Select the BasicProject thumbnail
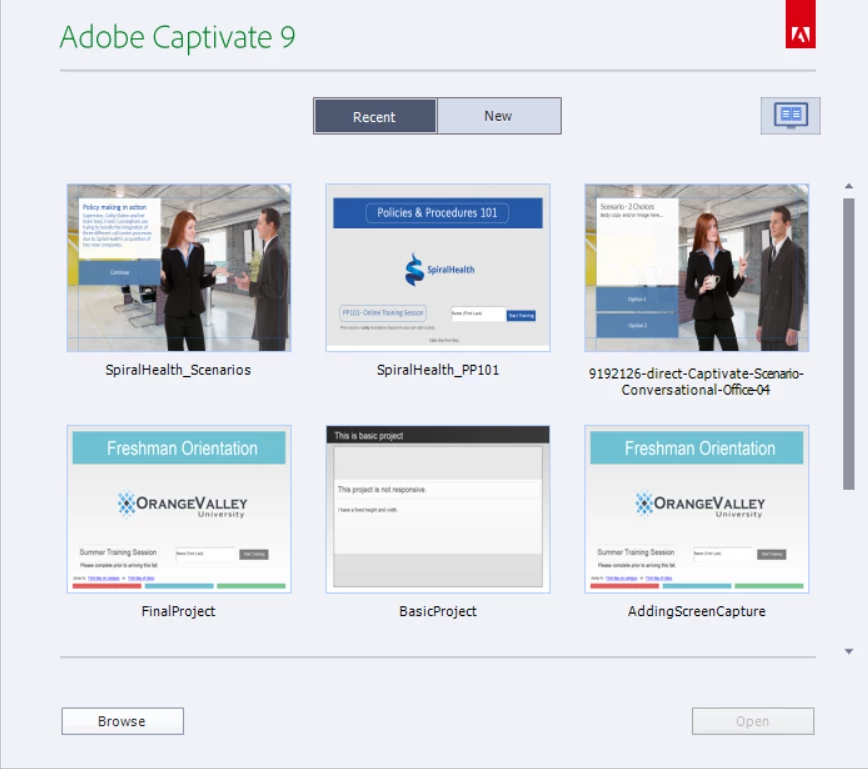868x769 pixels. click(x=438, y=509)
